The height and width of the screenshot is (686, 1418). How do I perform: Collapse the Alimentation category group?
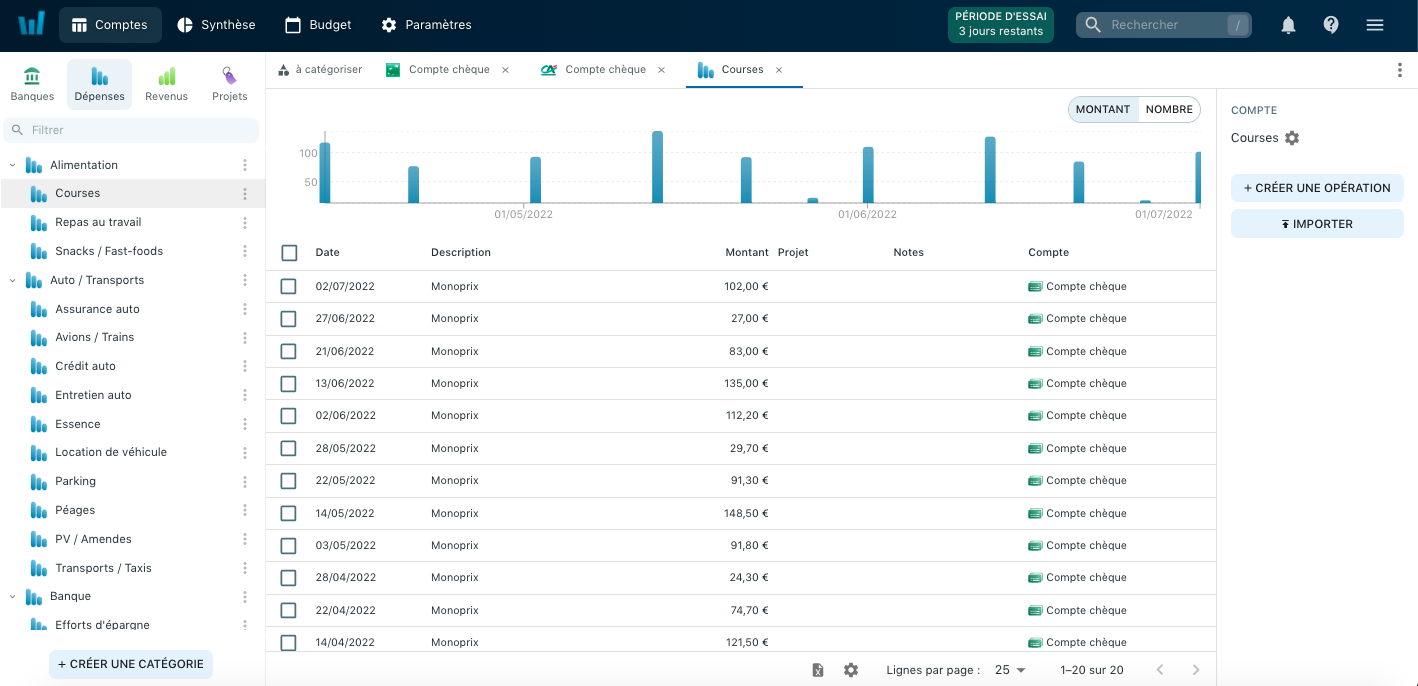tap(13, 165)
